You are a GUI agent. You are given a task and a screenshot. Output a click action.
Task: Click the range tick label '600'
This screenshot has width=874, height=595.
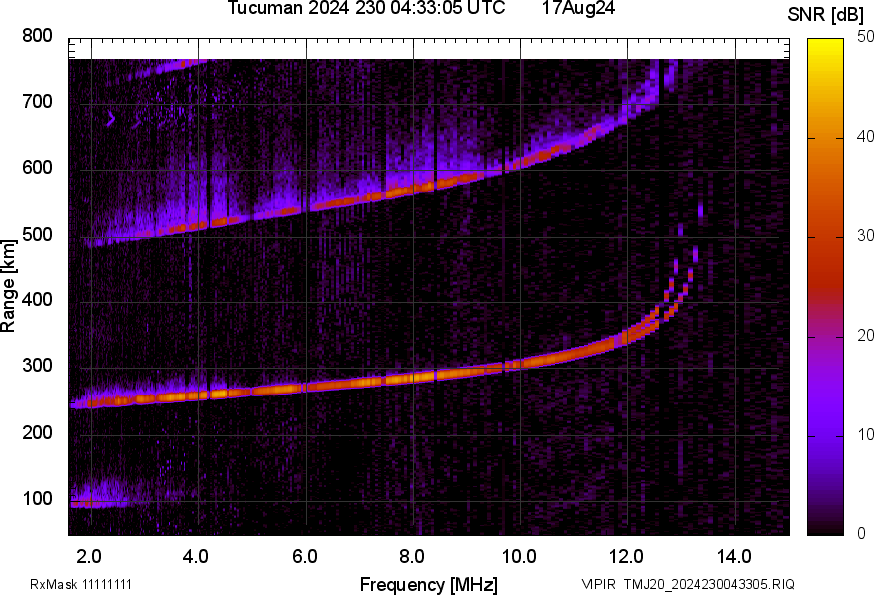point(37,168)
